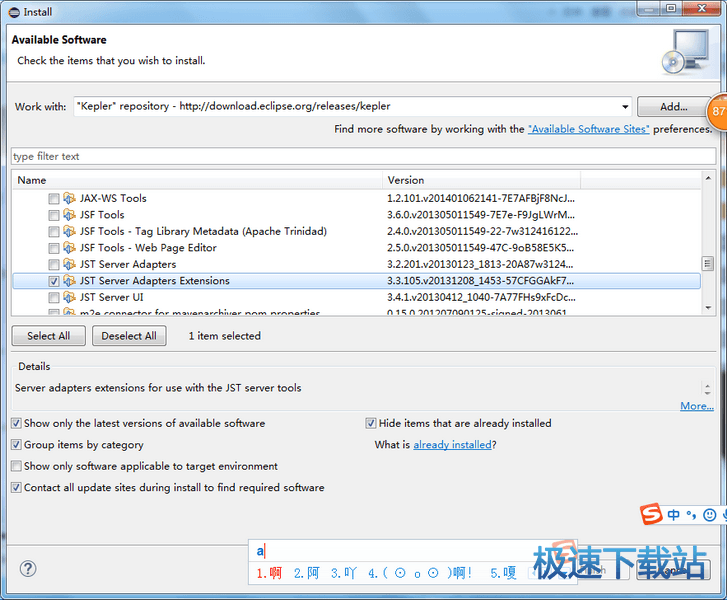Image resolution: width=727 pixels, height=600 pixels.
Task: Open the Work with repository dropdown arrow
Action: [625, 107]
